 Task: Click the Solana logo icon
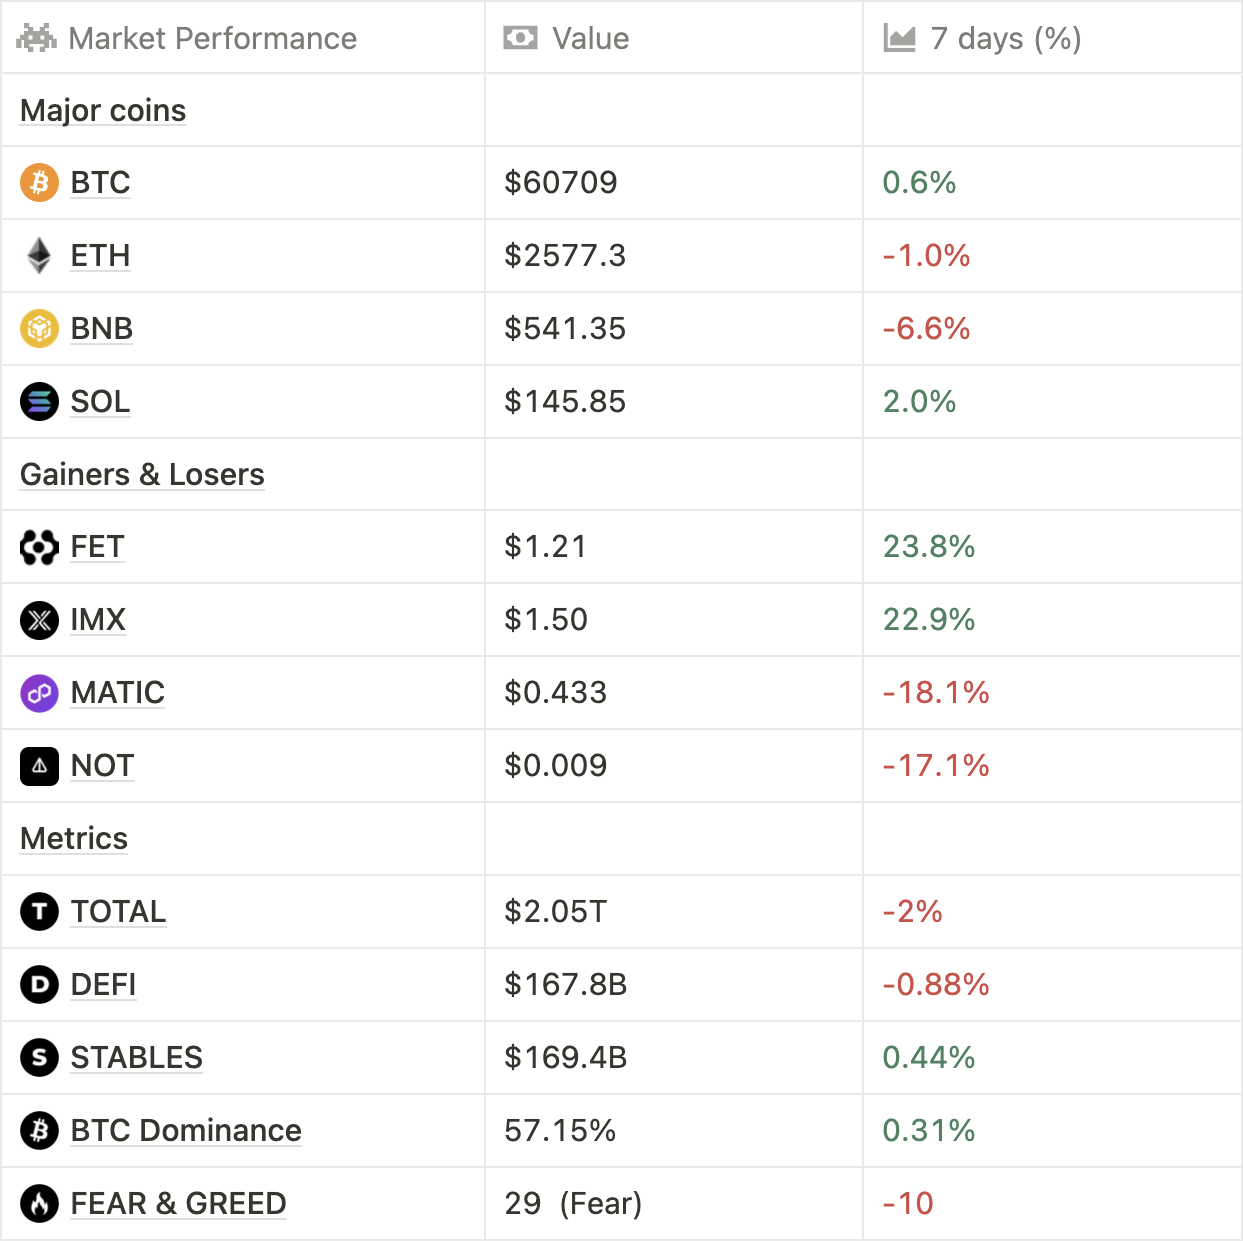tap(39, 402)
